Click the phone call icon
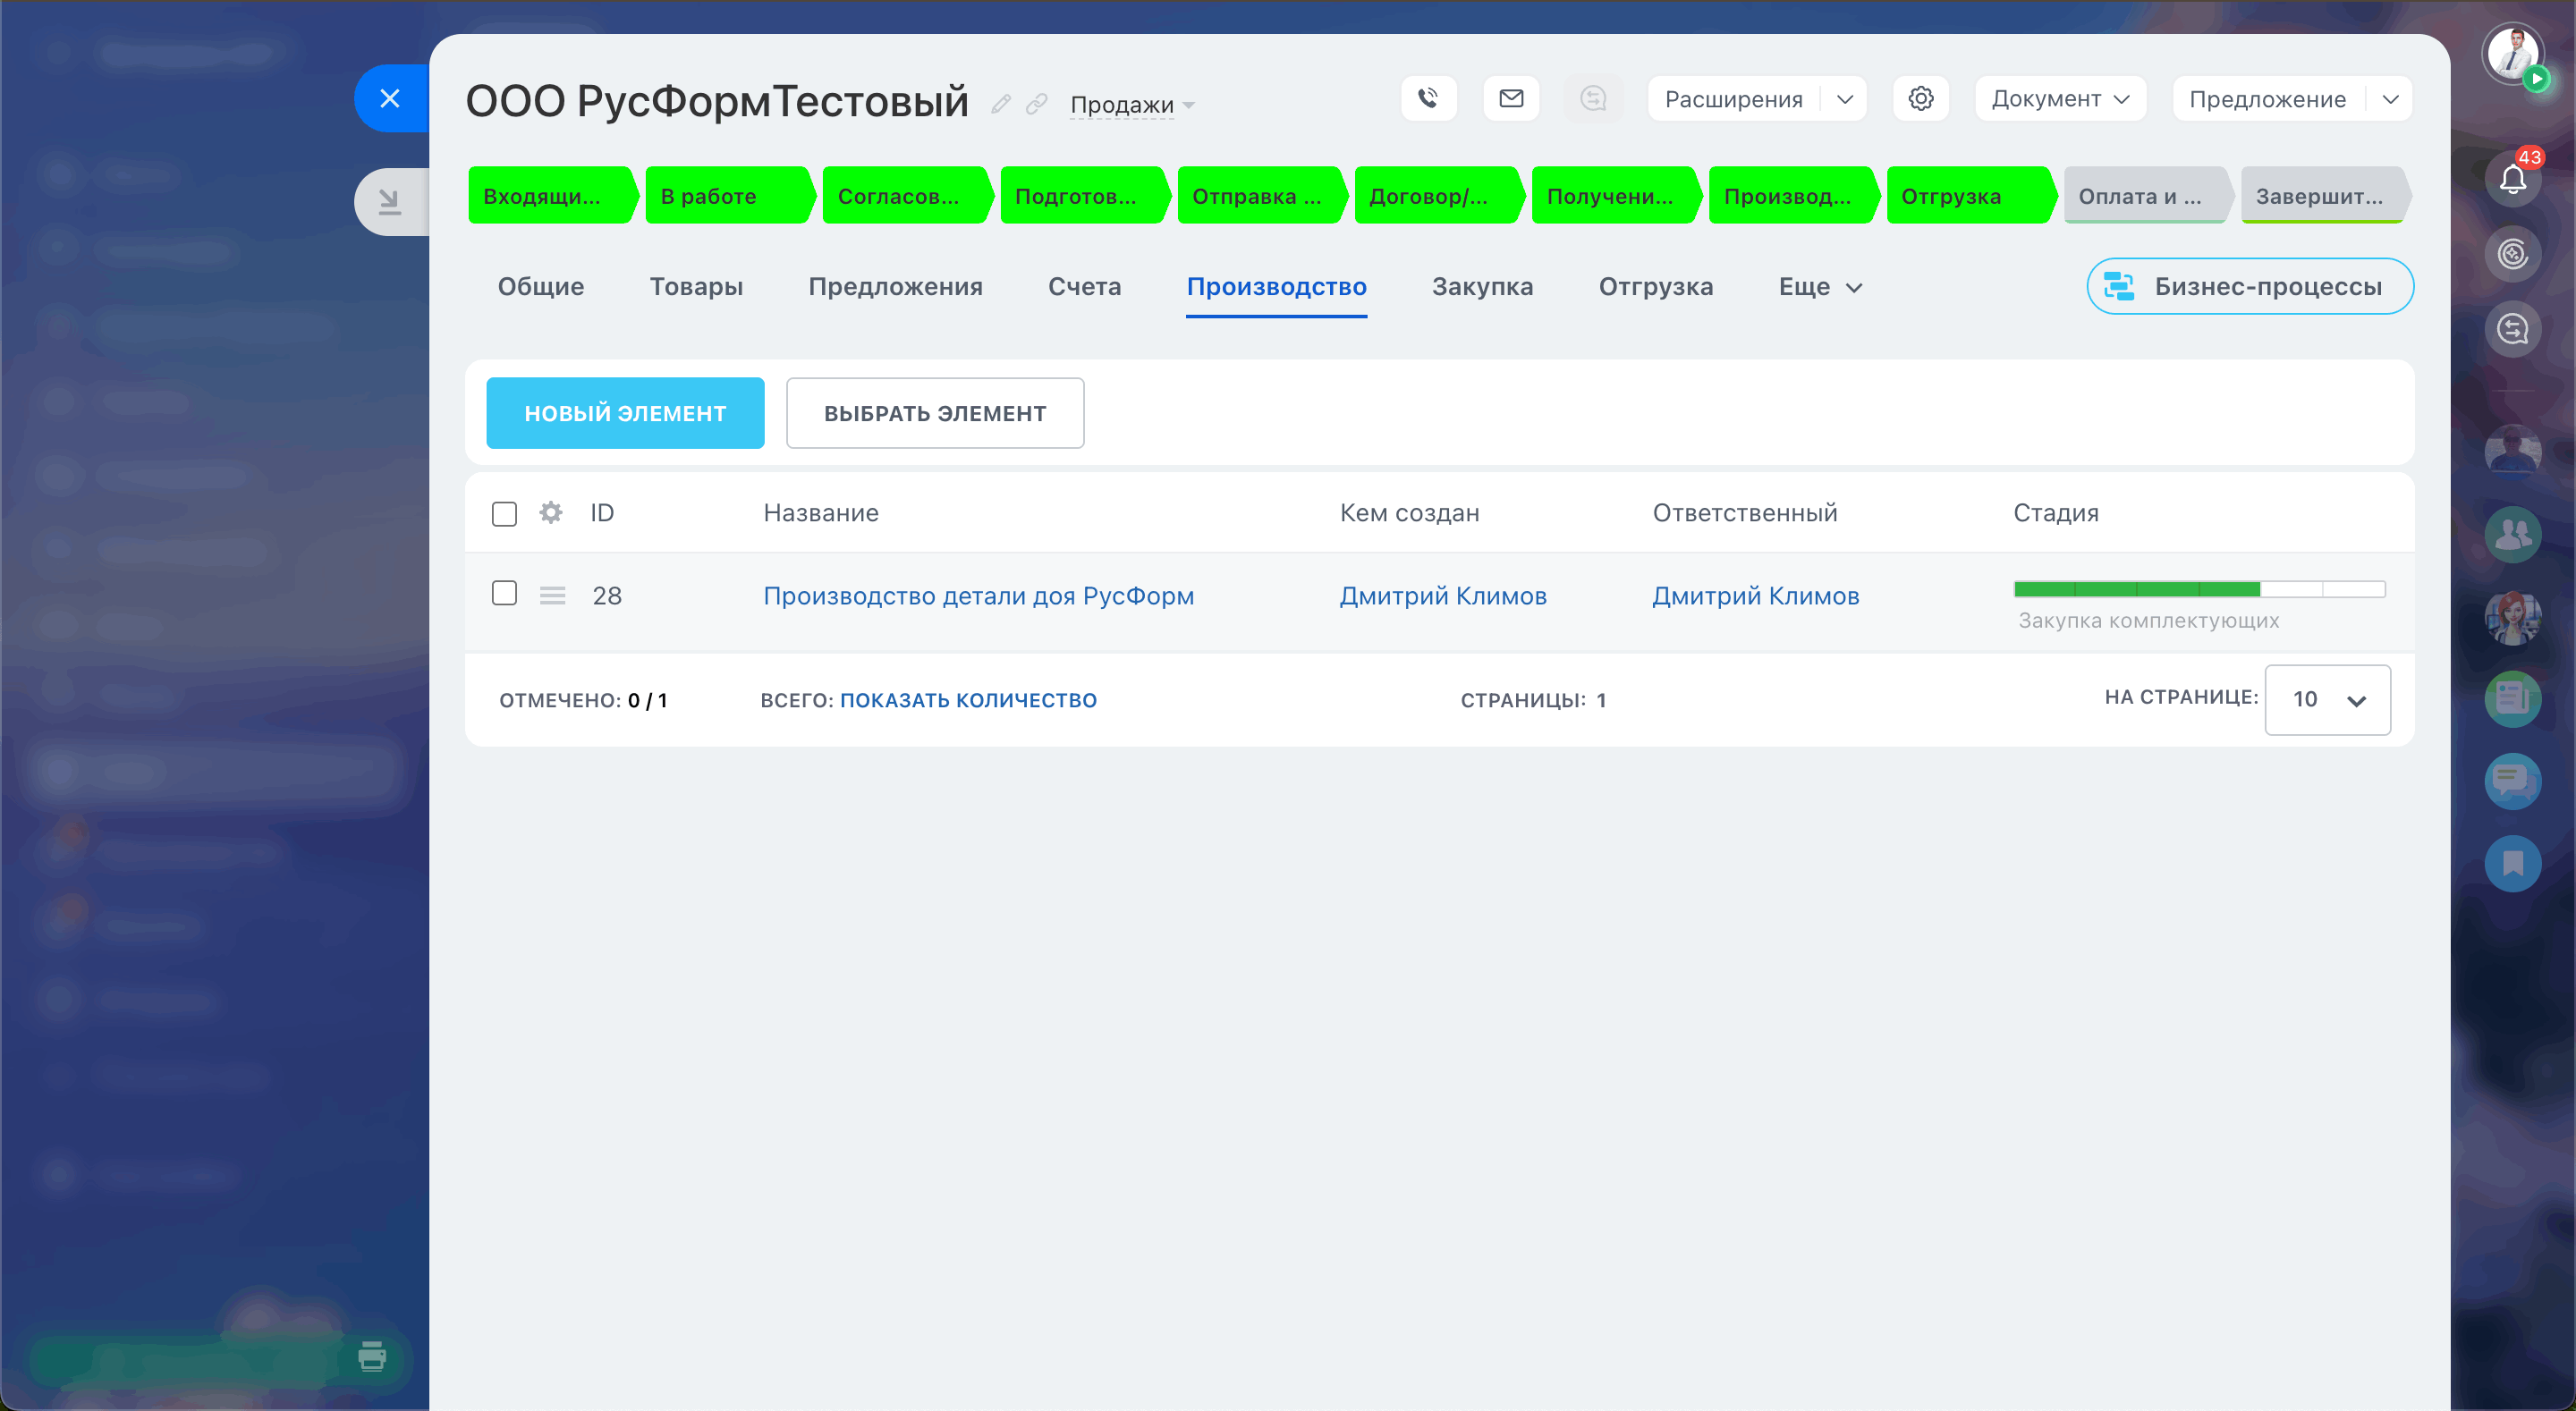This screenshot has height=1411, width=2576. pos(1428,98)
